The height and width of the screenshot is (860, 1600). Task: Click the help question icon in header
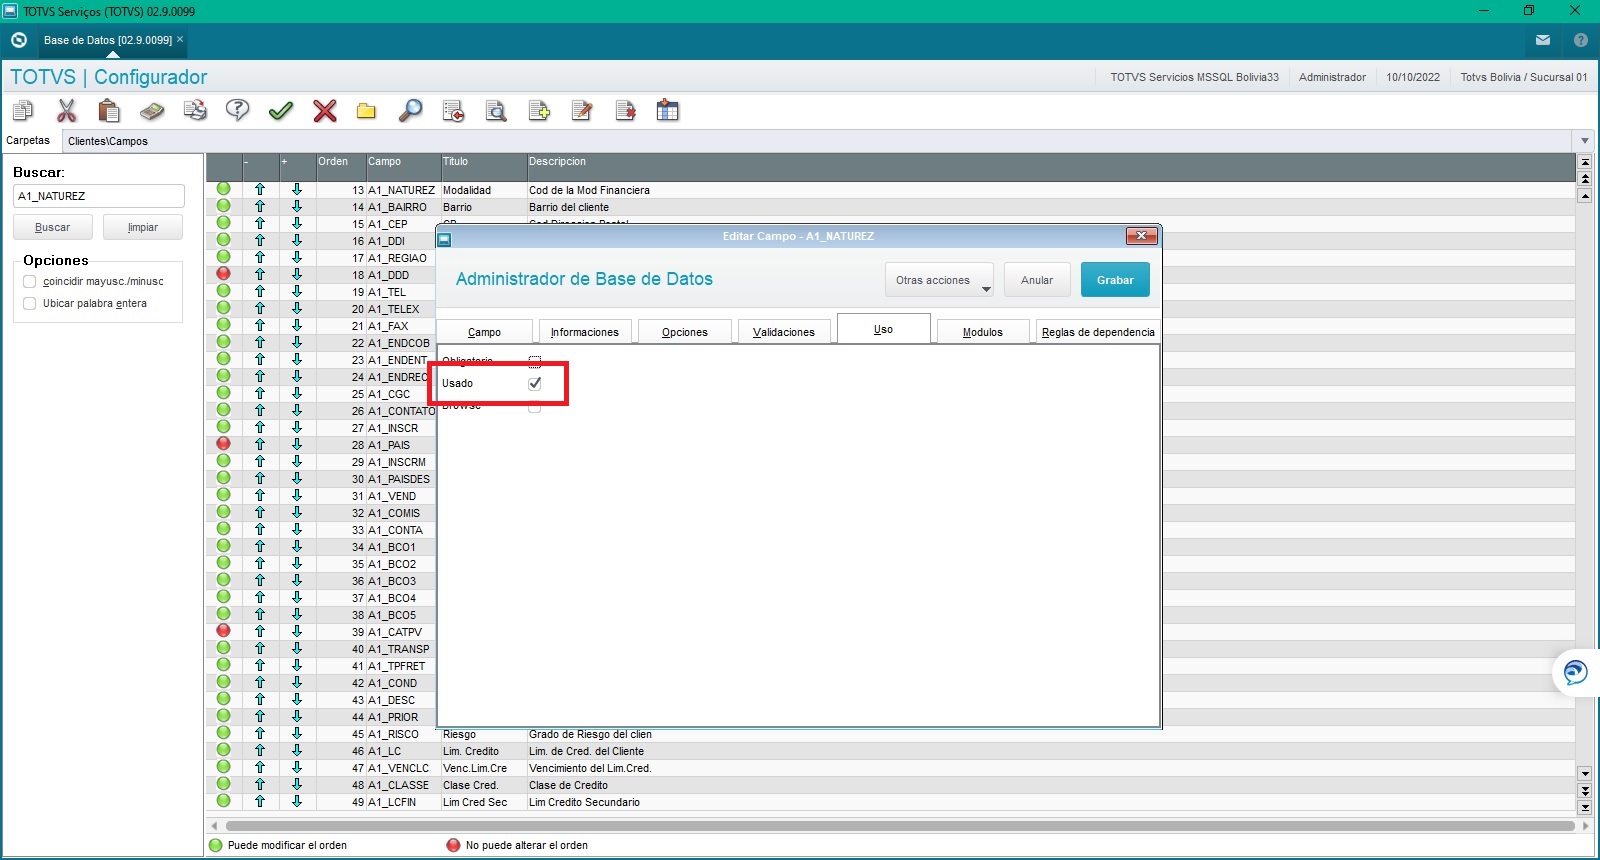(x=1581, y=40)
